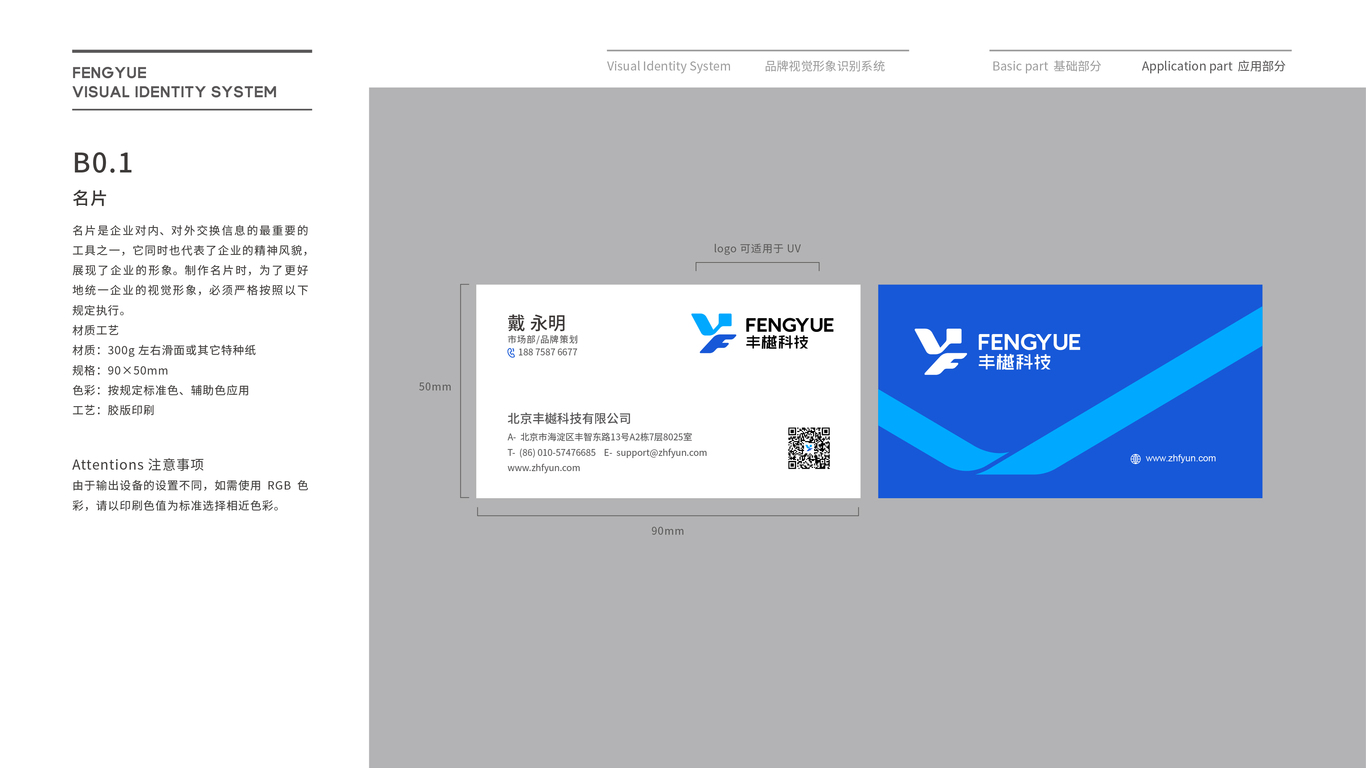Viewport: 1366px width, 768px height.
Task: Click the telephone number (86) 010-57476685
Action: click(557, 452)
